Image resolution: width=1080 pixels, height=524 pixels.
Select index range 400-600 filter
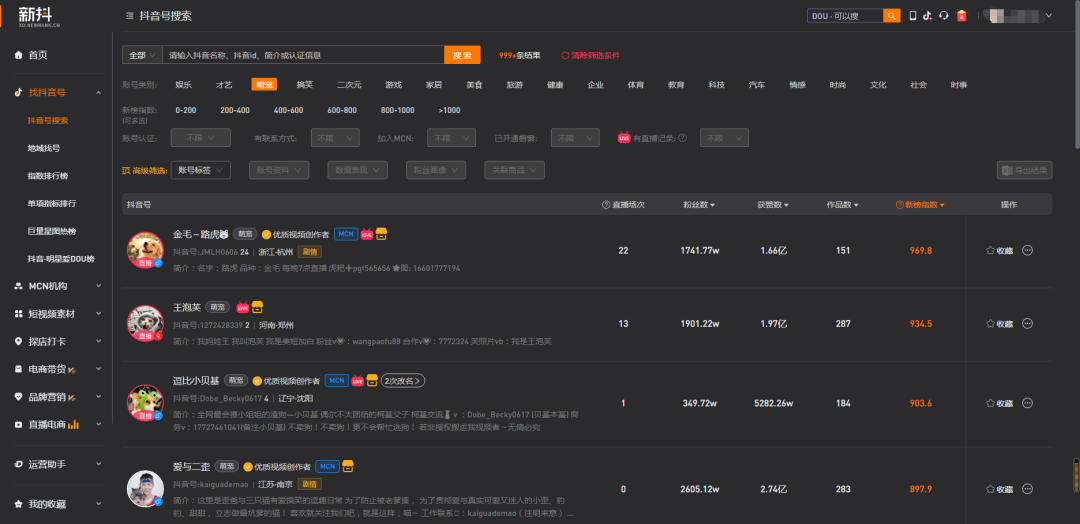(x=288, y=110)
